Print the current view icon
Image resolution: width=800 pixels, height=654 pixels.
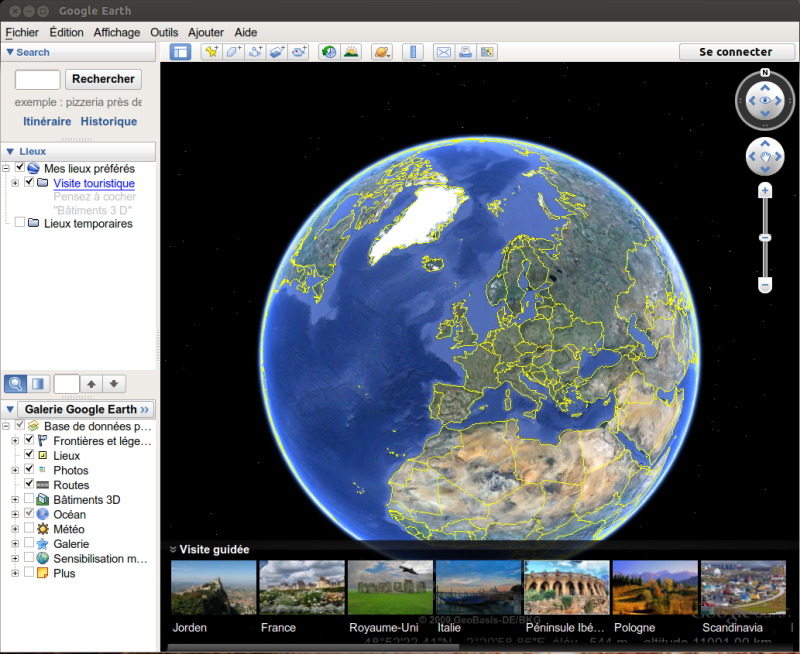pyautogui.click(x=465, y=52)
